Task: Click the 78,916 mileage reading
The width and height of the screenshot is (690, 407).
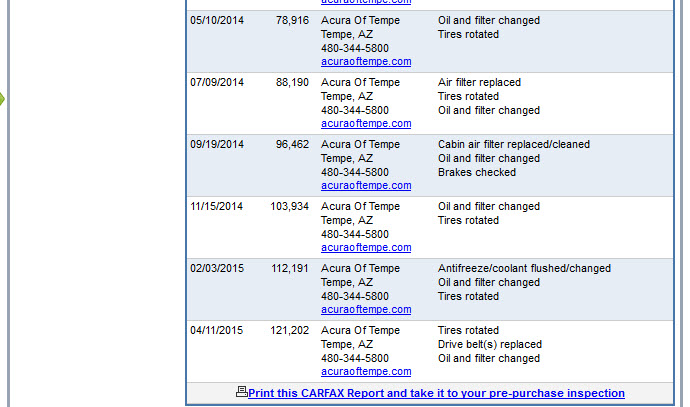Action: (x=292, y=20)
